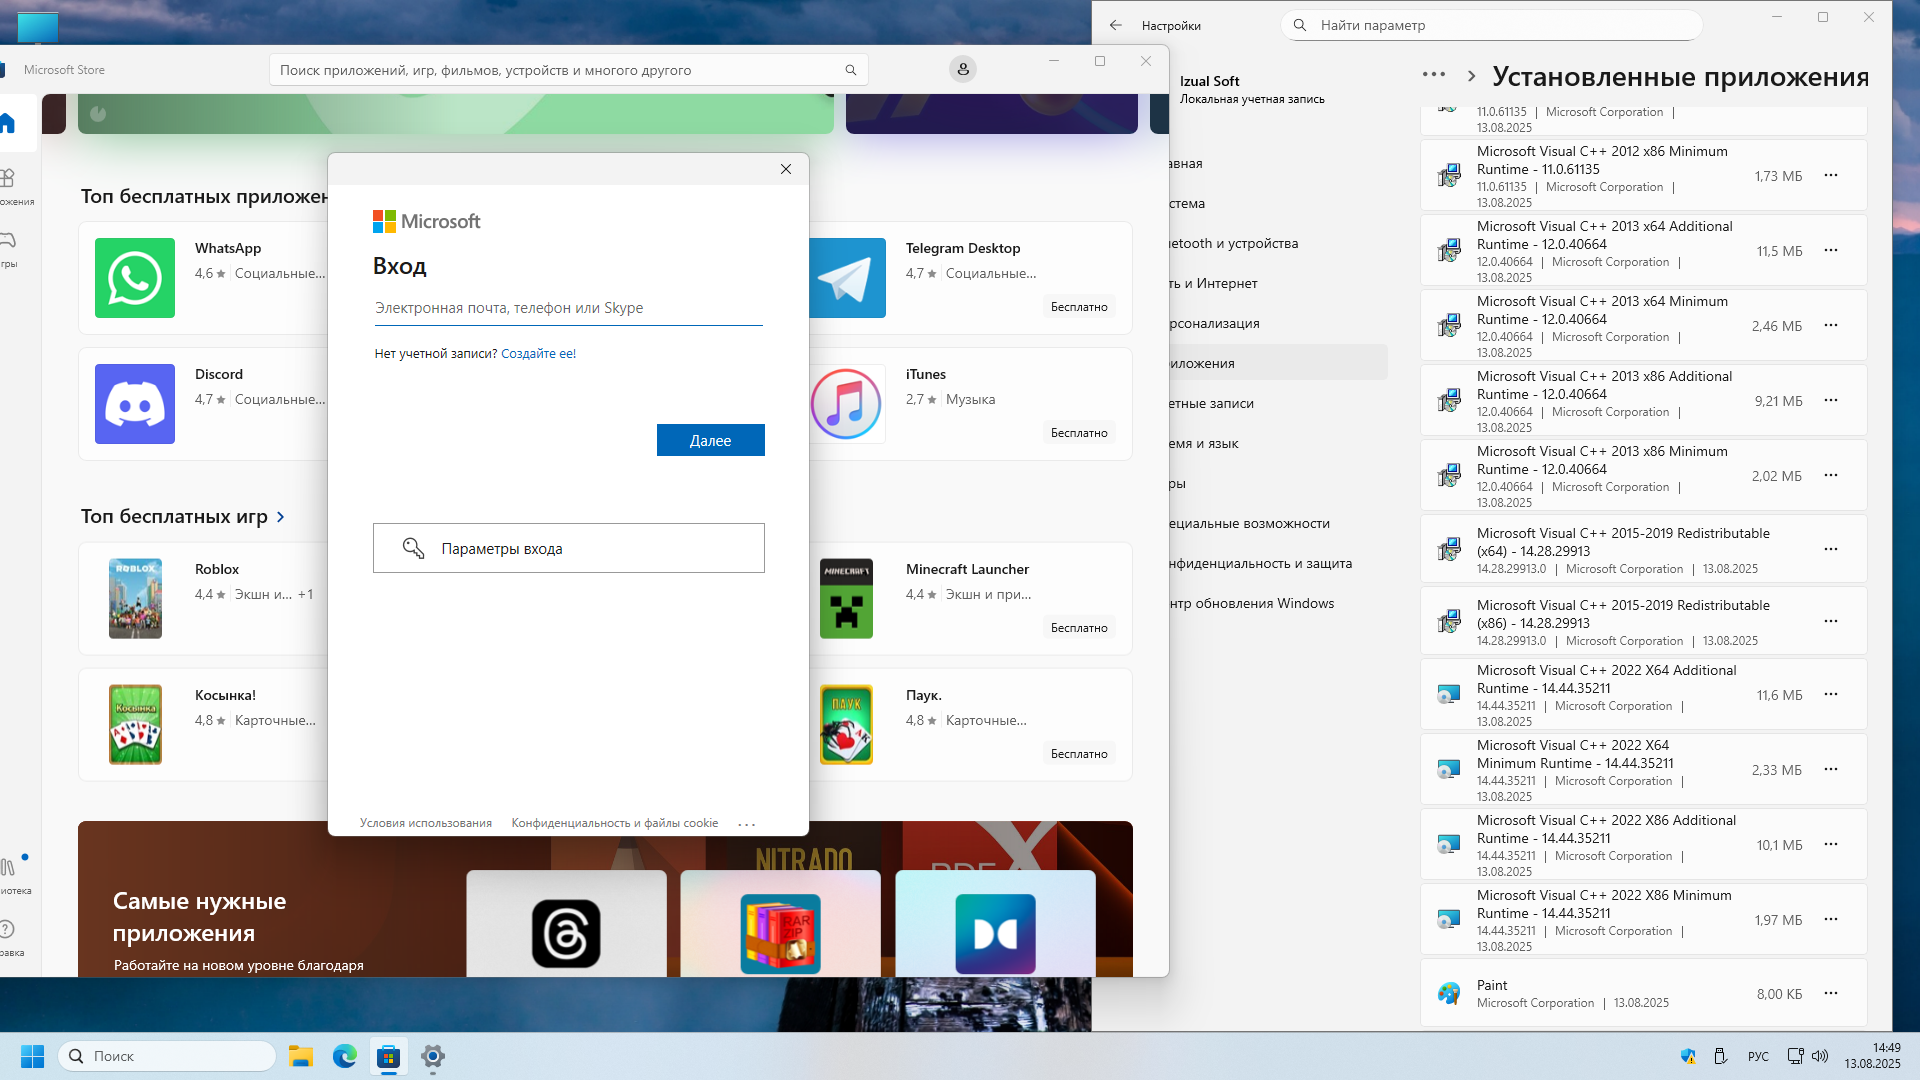Click the email, phone or Skype field
The image size is (1920, 1080).
point(568,308)
